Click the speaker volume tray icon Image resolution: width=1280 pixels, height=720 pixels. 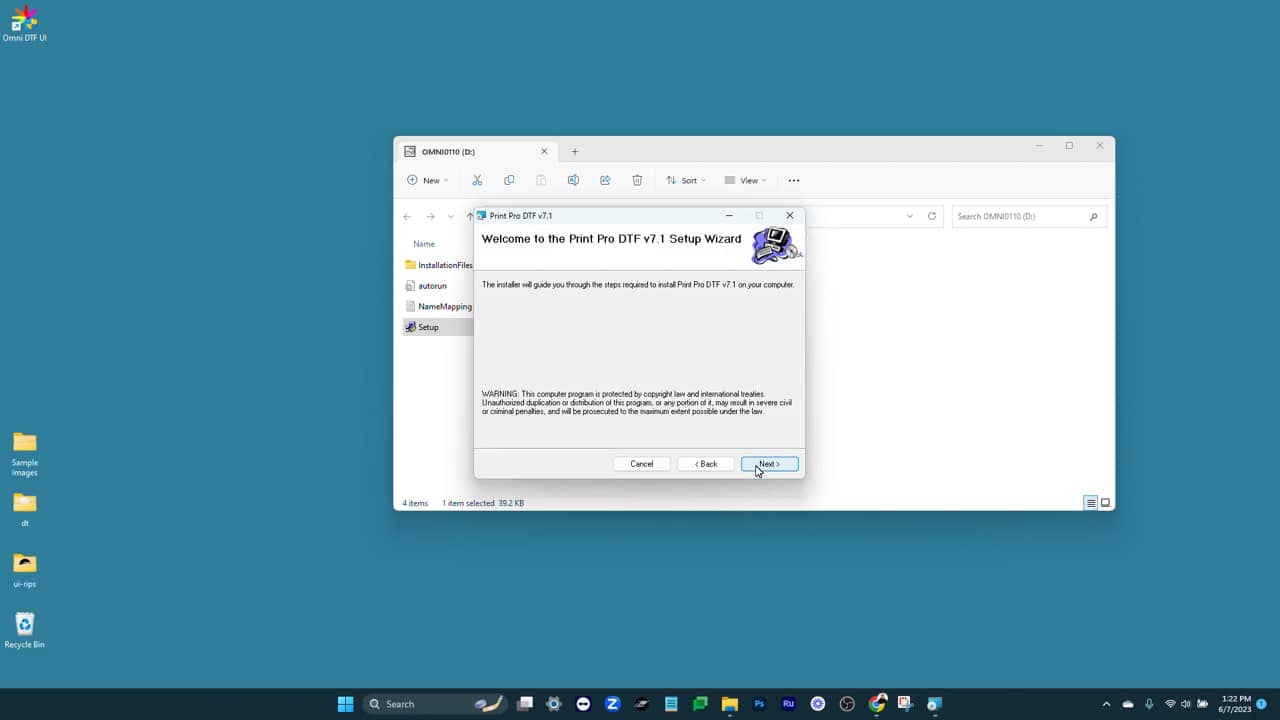[1186, 704]
